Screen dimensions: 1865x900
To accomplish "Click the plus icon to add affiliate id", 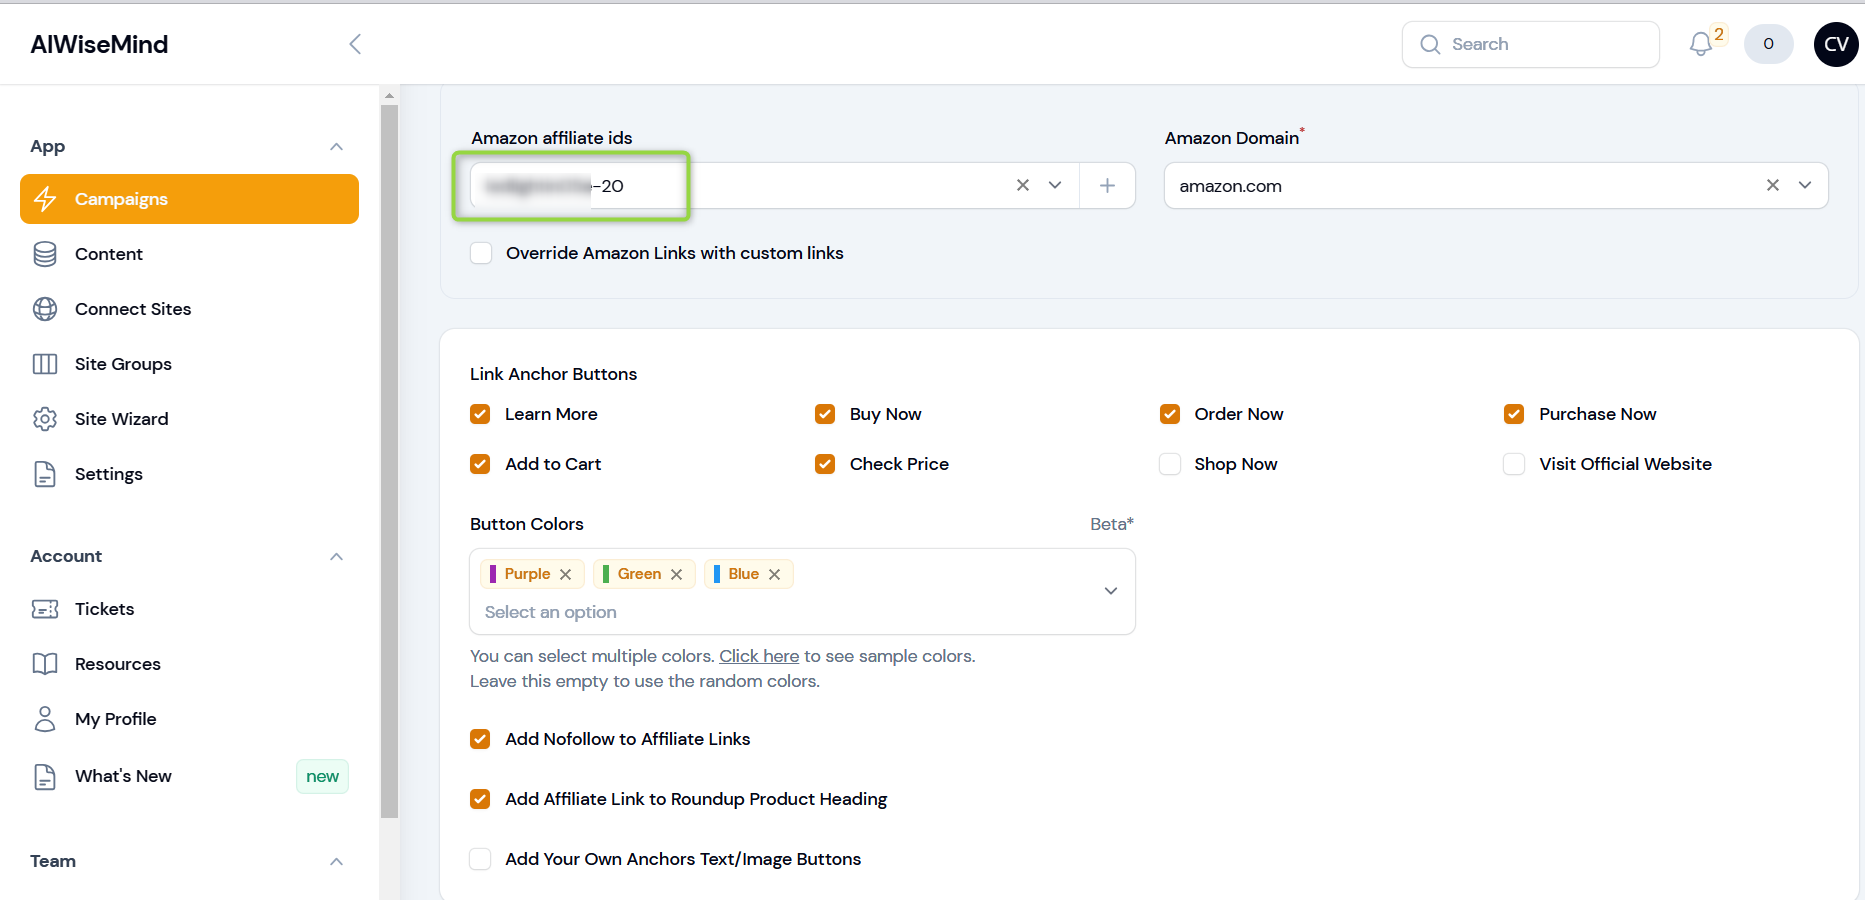I will (x=1107, y=185).
